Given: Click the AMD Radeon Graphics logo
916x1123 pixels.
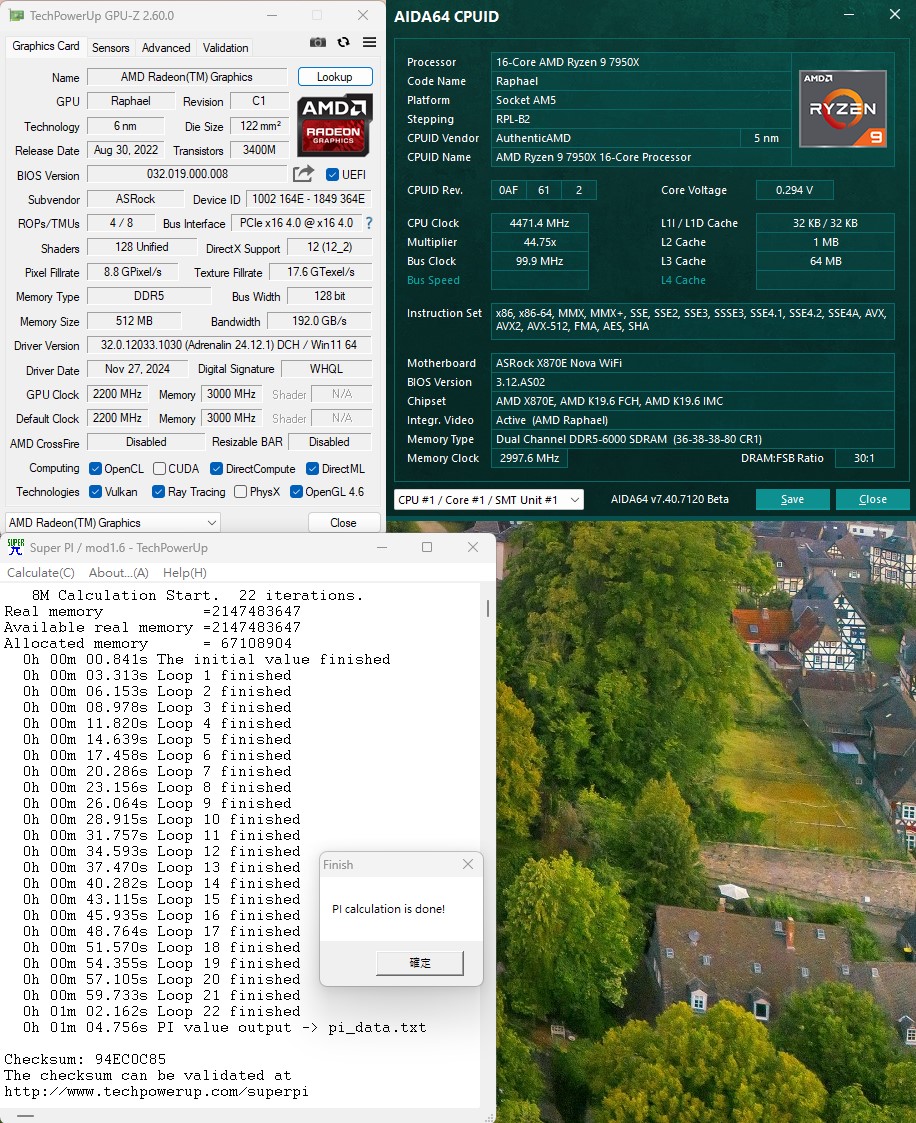Looking at the screenshot, I should coord(334,125).
